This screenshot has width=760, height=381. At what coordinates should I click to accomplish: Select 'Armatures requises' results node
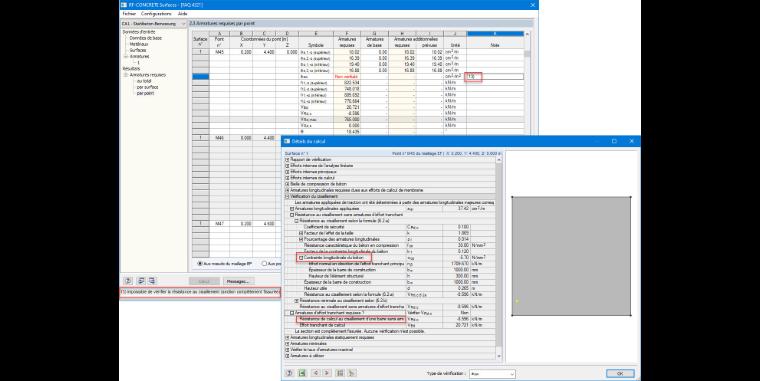coord(147,75)
